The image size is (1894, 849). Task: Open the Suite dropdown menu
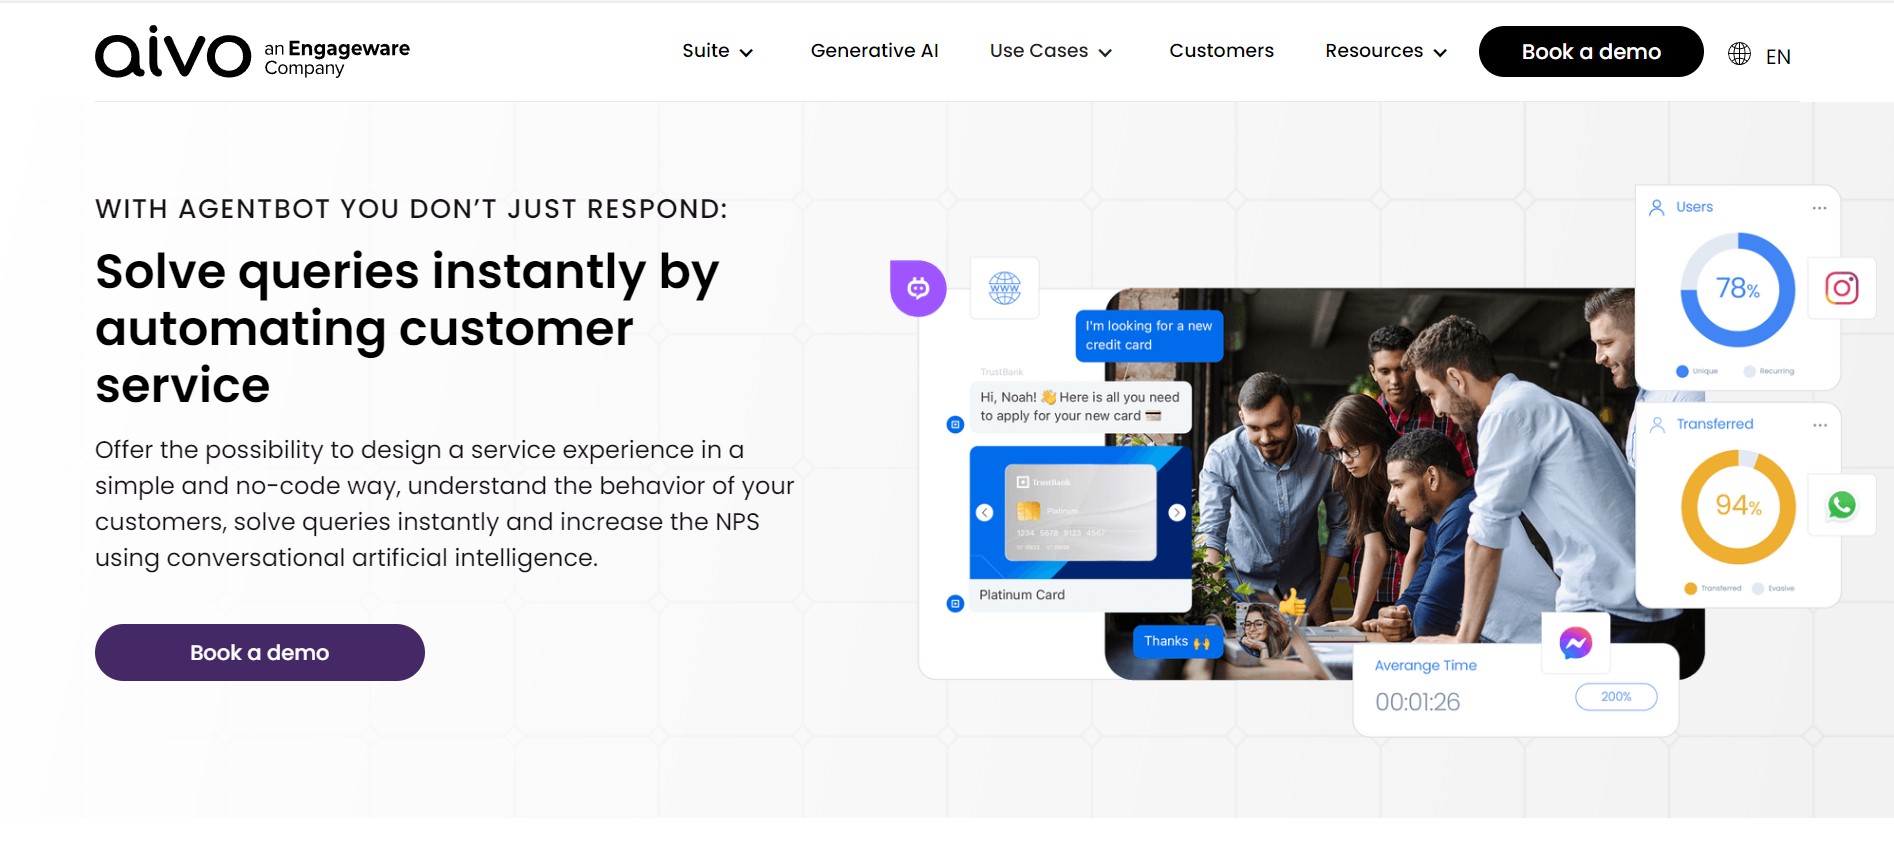[x=717, y=51]
